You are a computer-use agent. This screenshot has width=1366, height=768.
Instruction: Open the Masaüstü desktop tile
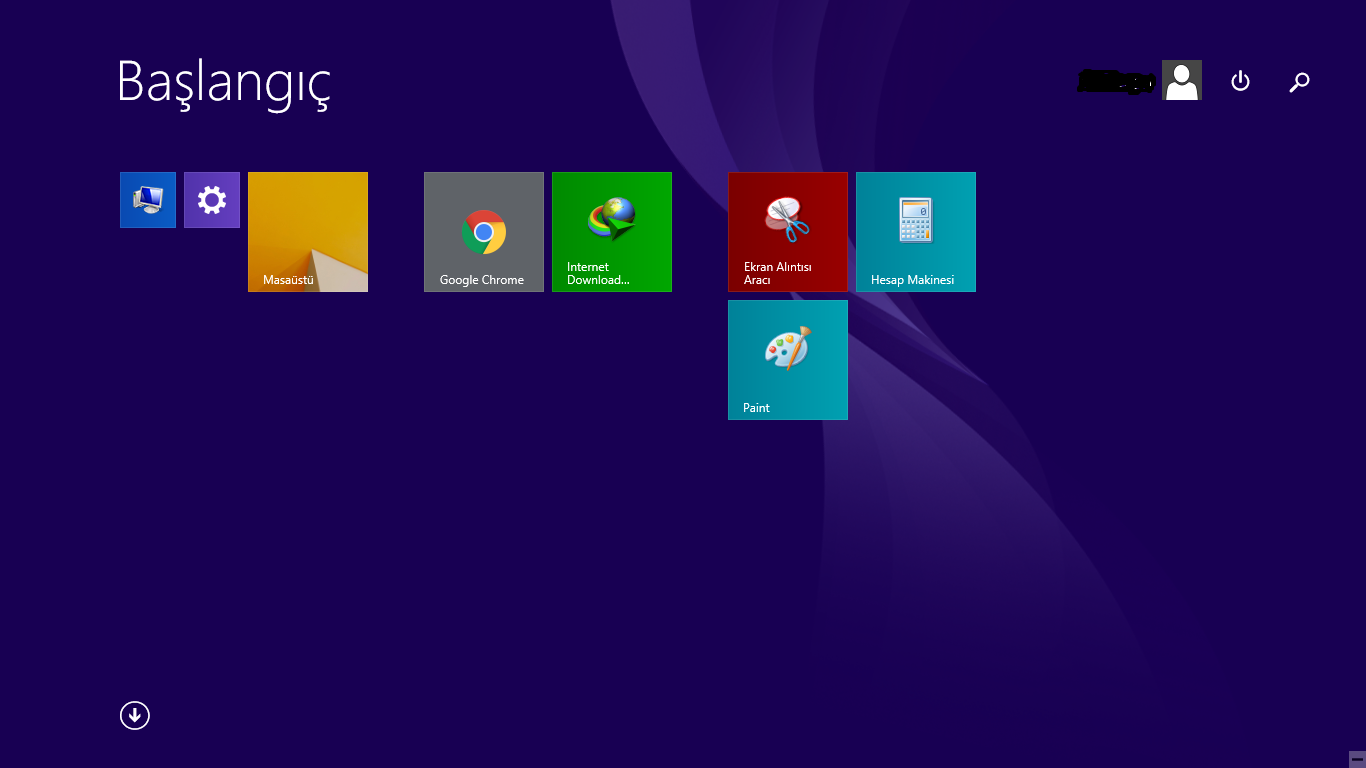coord(308,232)
